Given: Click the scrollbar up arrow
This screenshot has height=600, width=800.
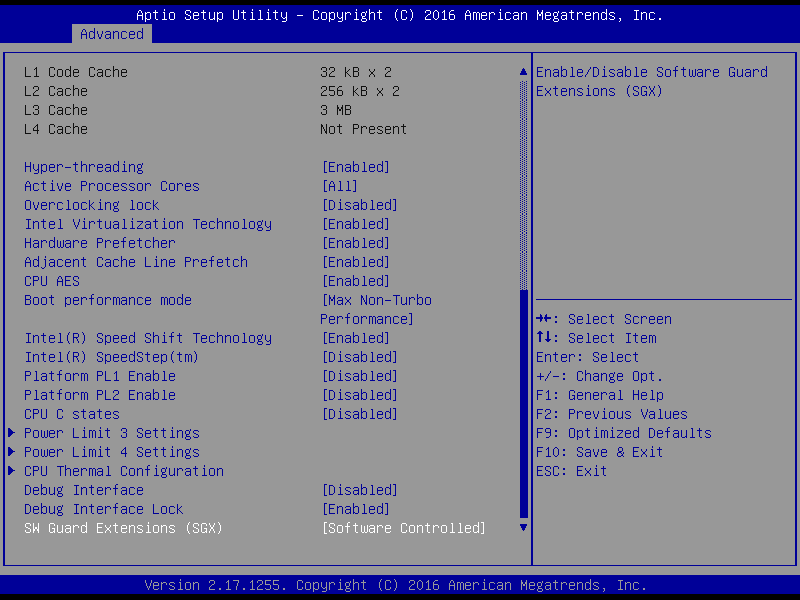Looking at the screenshot, I should [x=522, y=72].
